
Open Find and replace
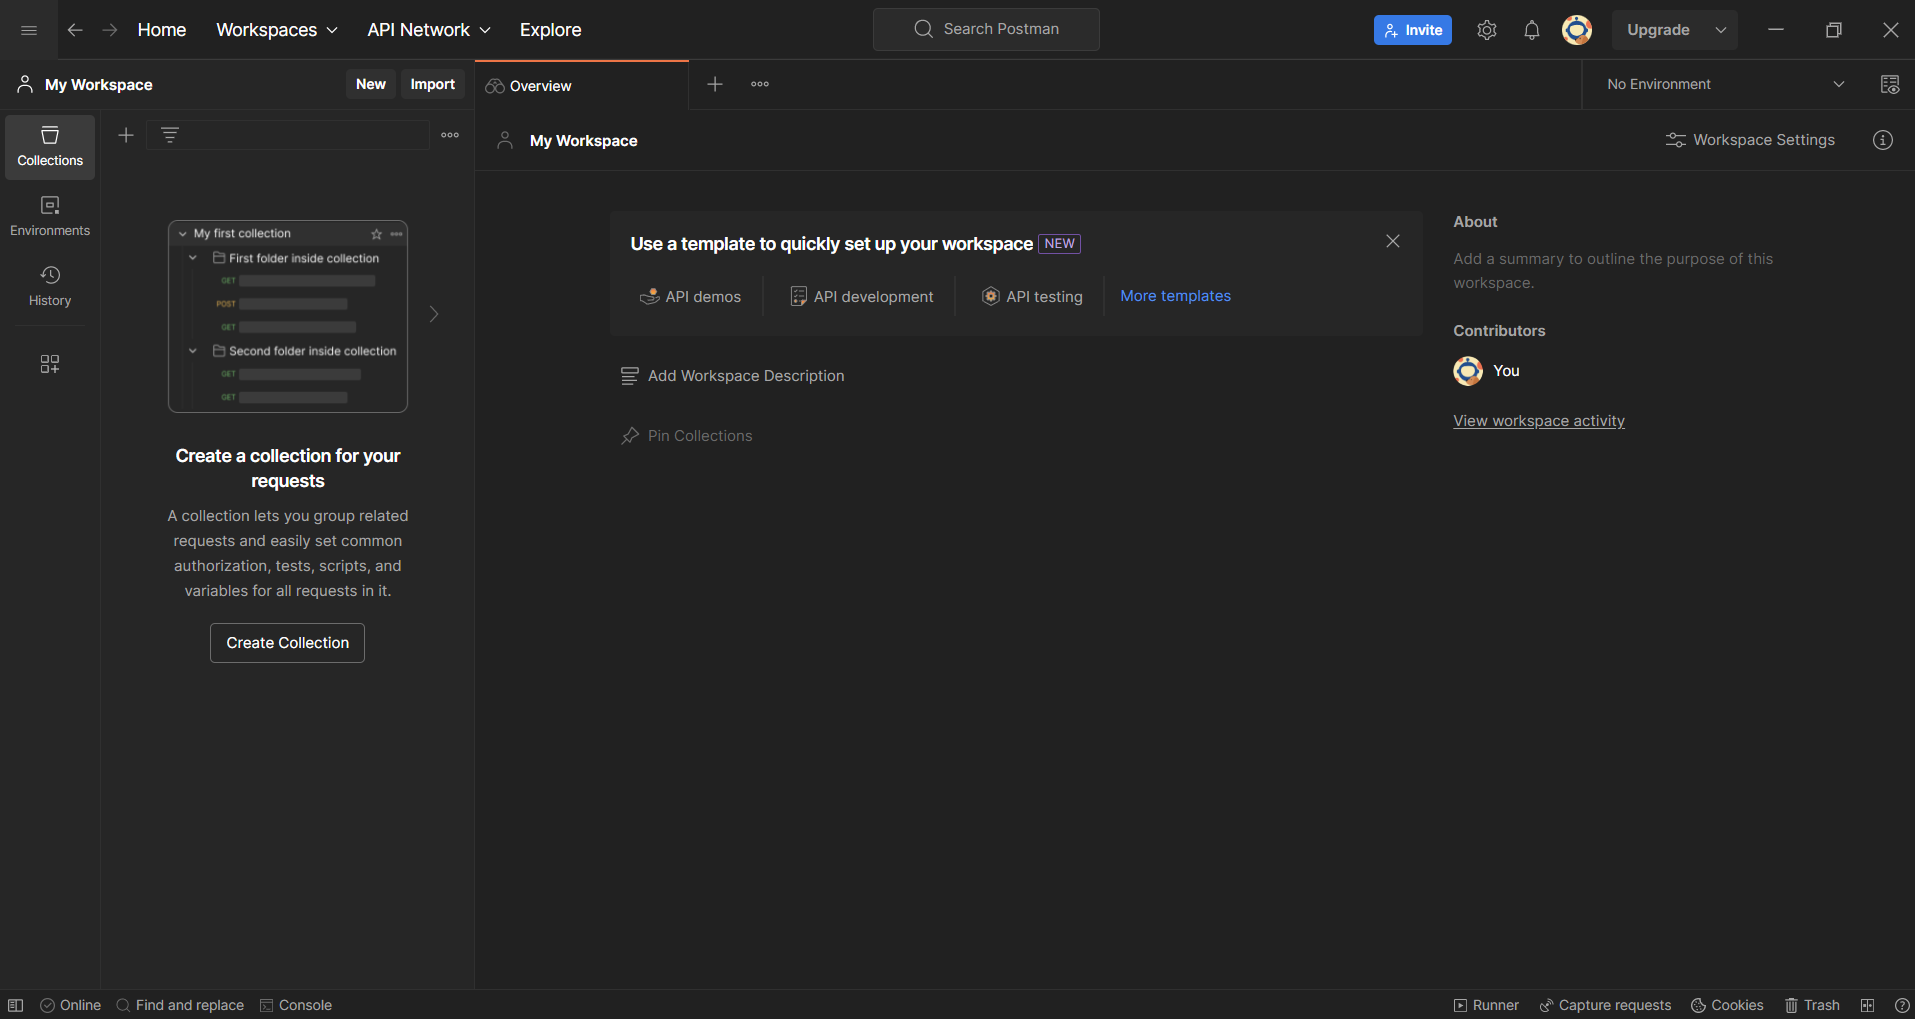click(180, 1005)
